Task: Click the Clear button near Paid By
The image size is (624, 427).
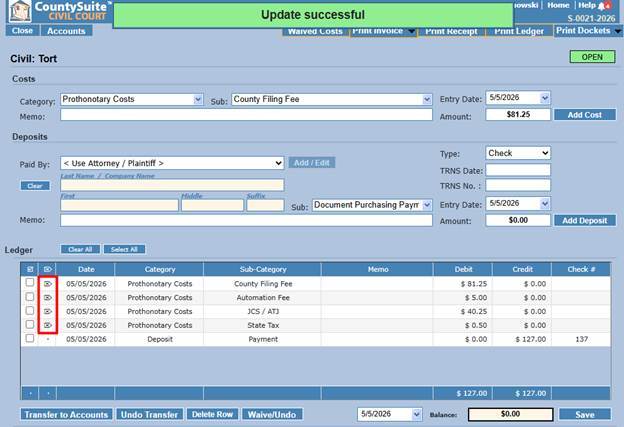Action: [35, 186]
